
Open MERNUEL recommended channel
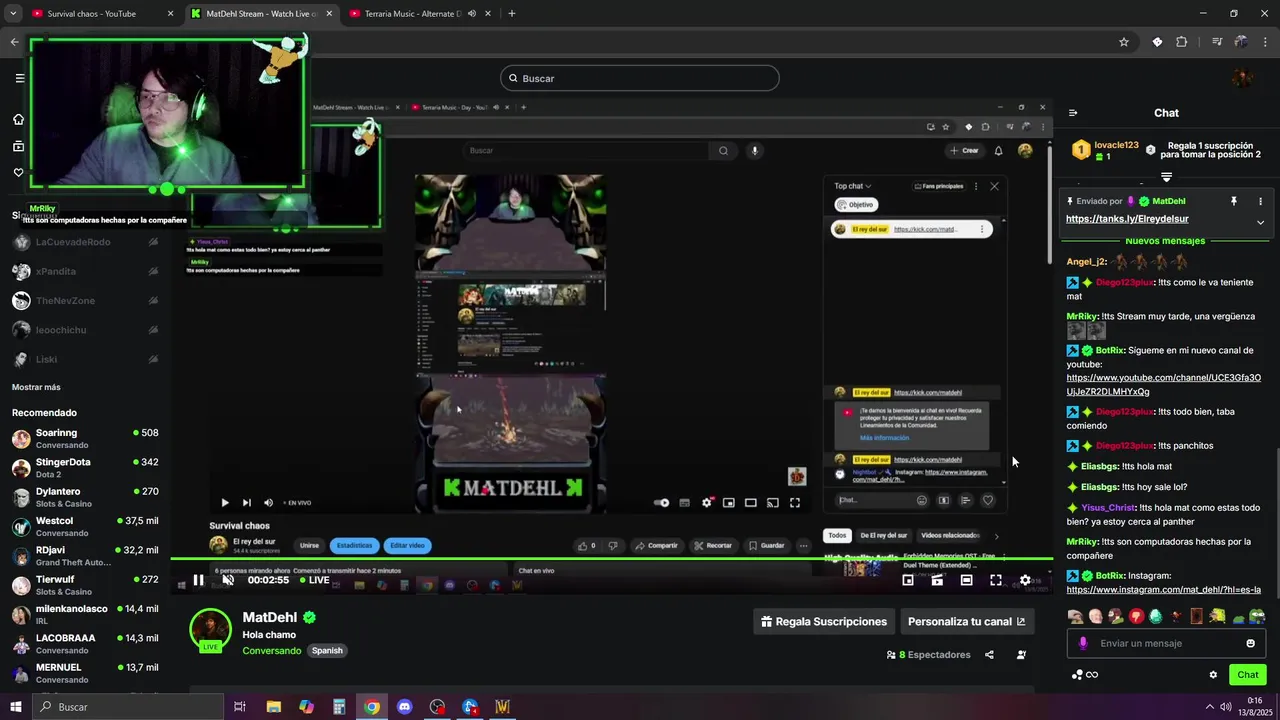coord(85,673)
